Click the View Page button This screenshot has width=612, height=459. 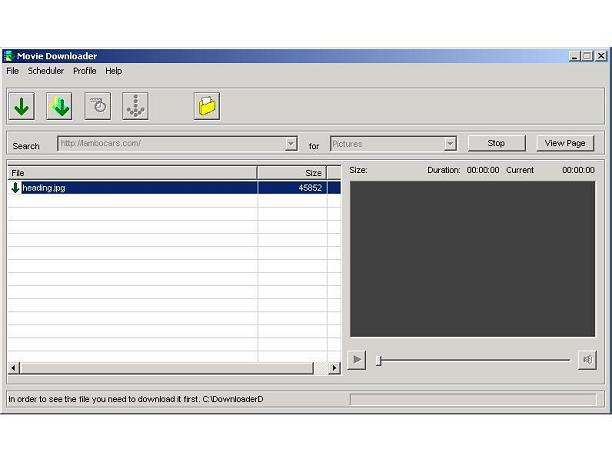[x=565, y=143]
